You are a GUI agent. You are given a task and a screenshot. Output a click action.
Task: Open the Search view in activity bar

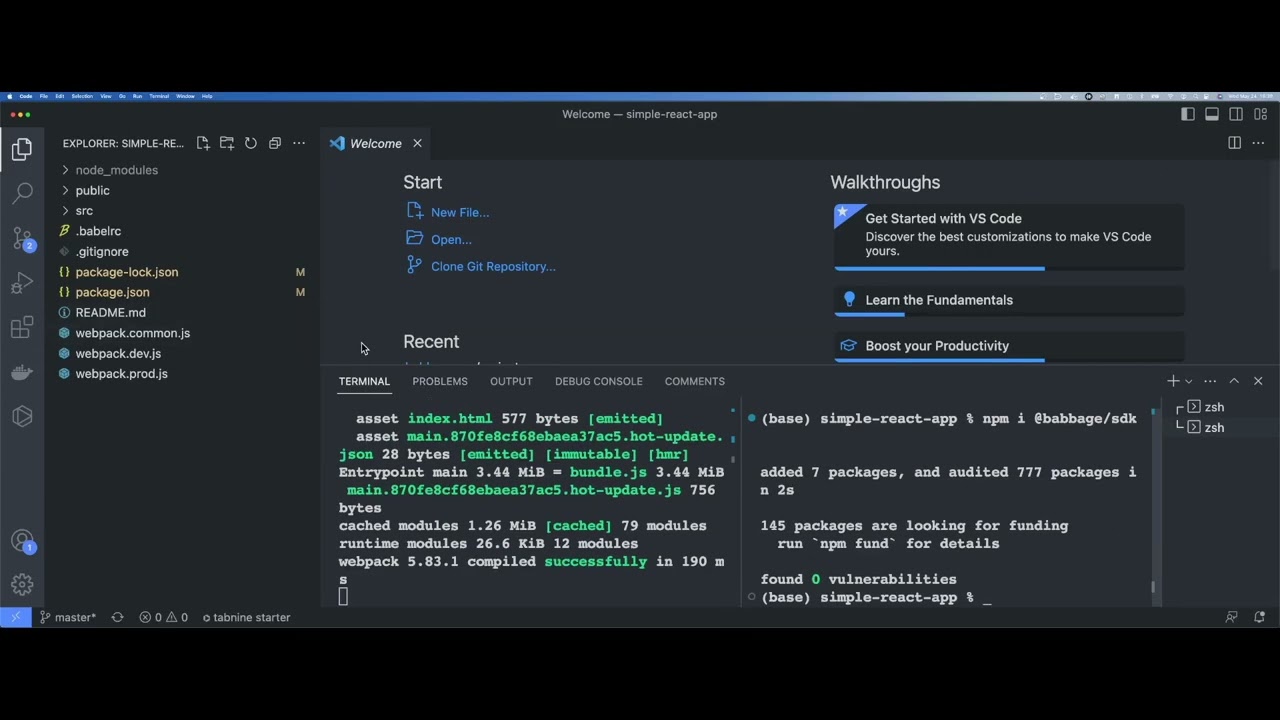(22, 192)
